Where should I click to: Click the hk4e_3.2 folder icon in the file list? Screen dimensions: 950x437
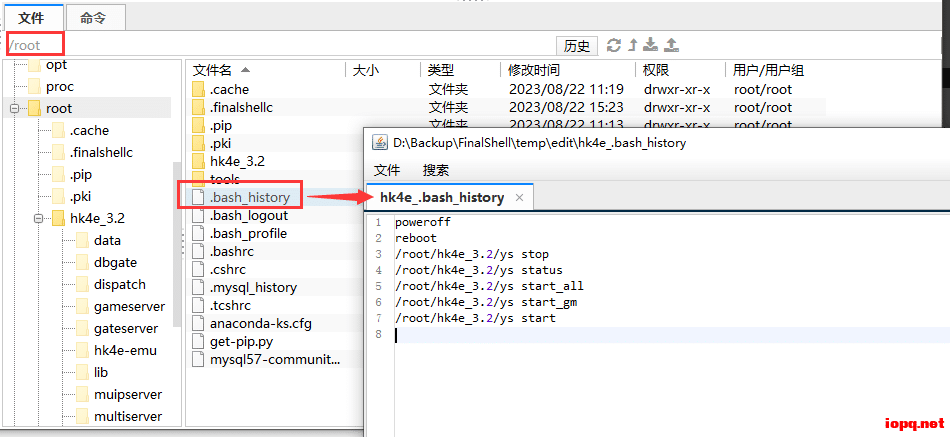(198, 162)
